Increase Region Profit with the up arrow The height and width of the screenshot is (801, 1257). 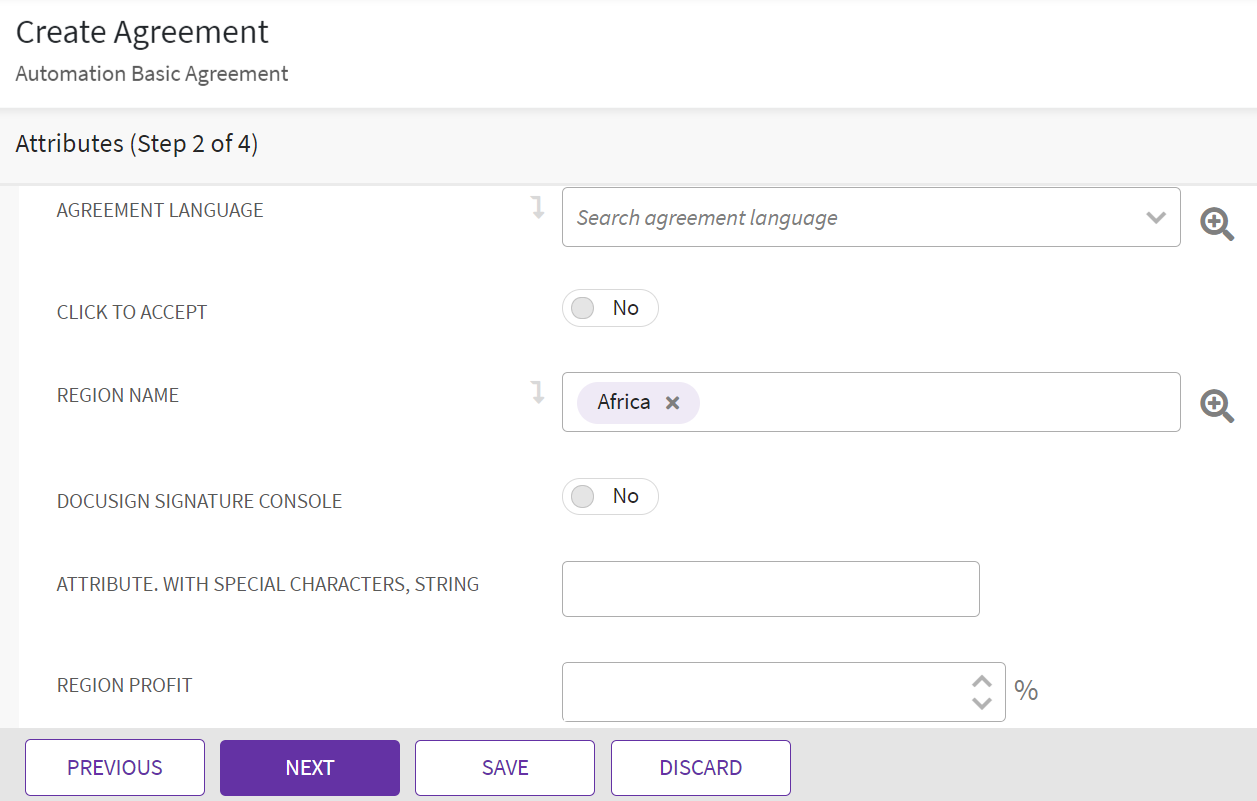pyautogui.click(x=982, y=681)
